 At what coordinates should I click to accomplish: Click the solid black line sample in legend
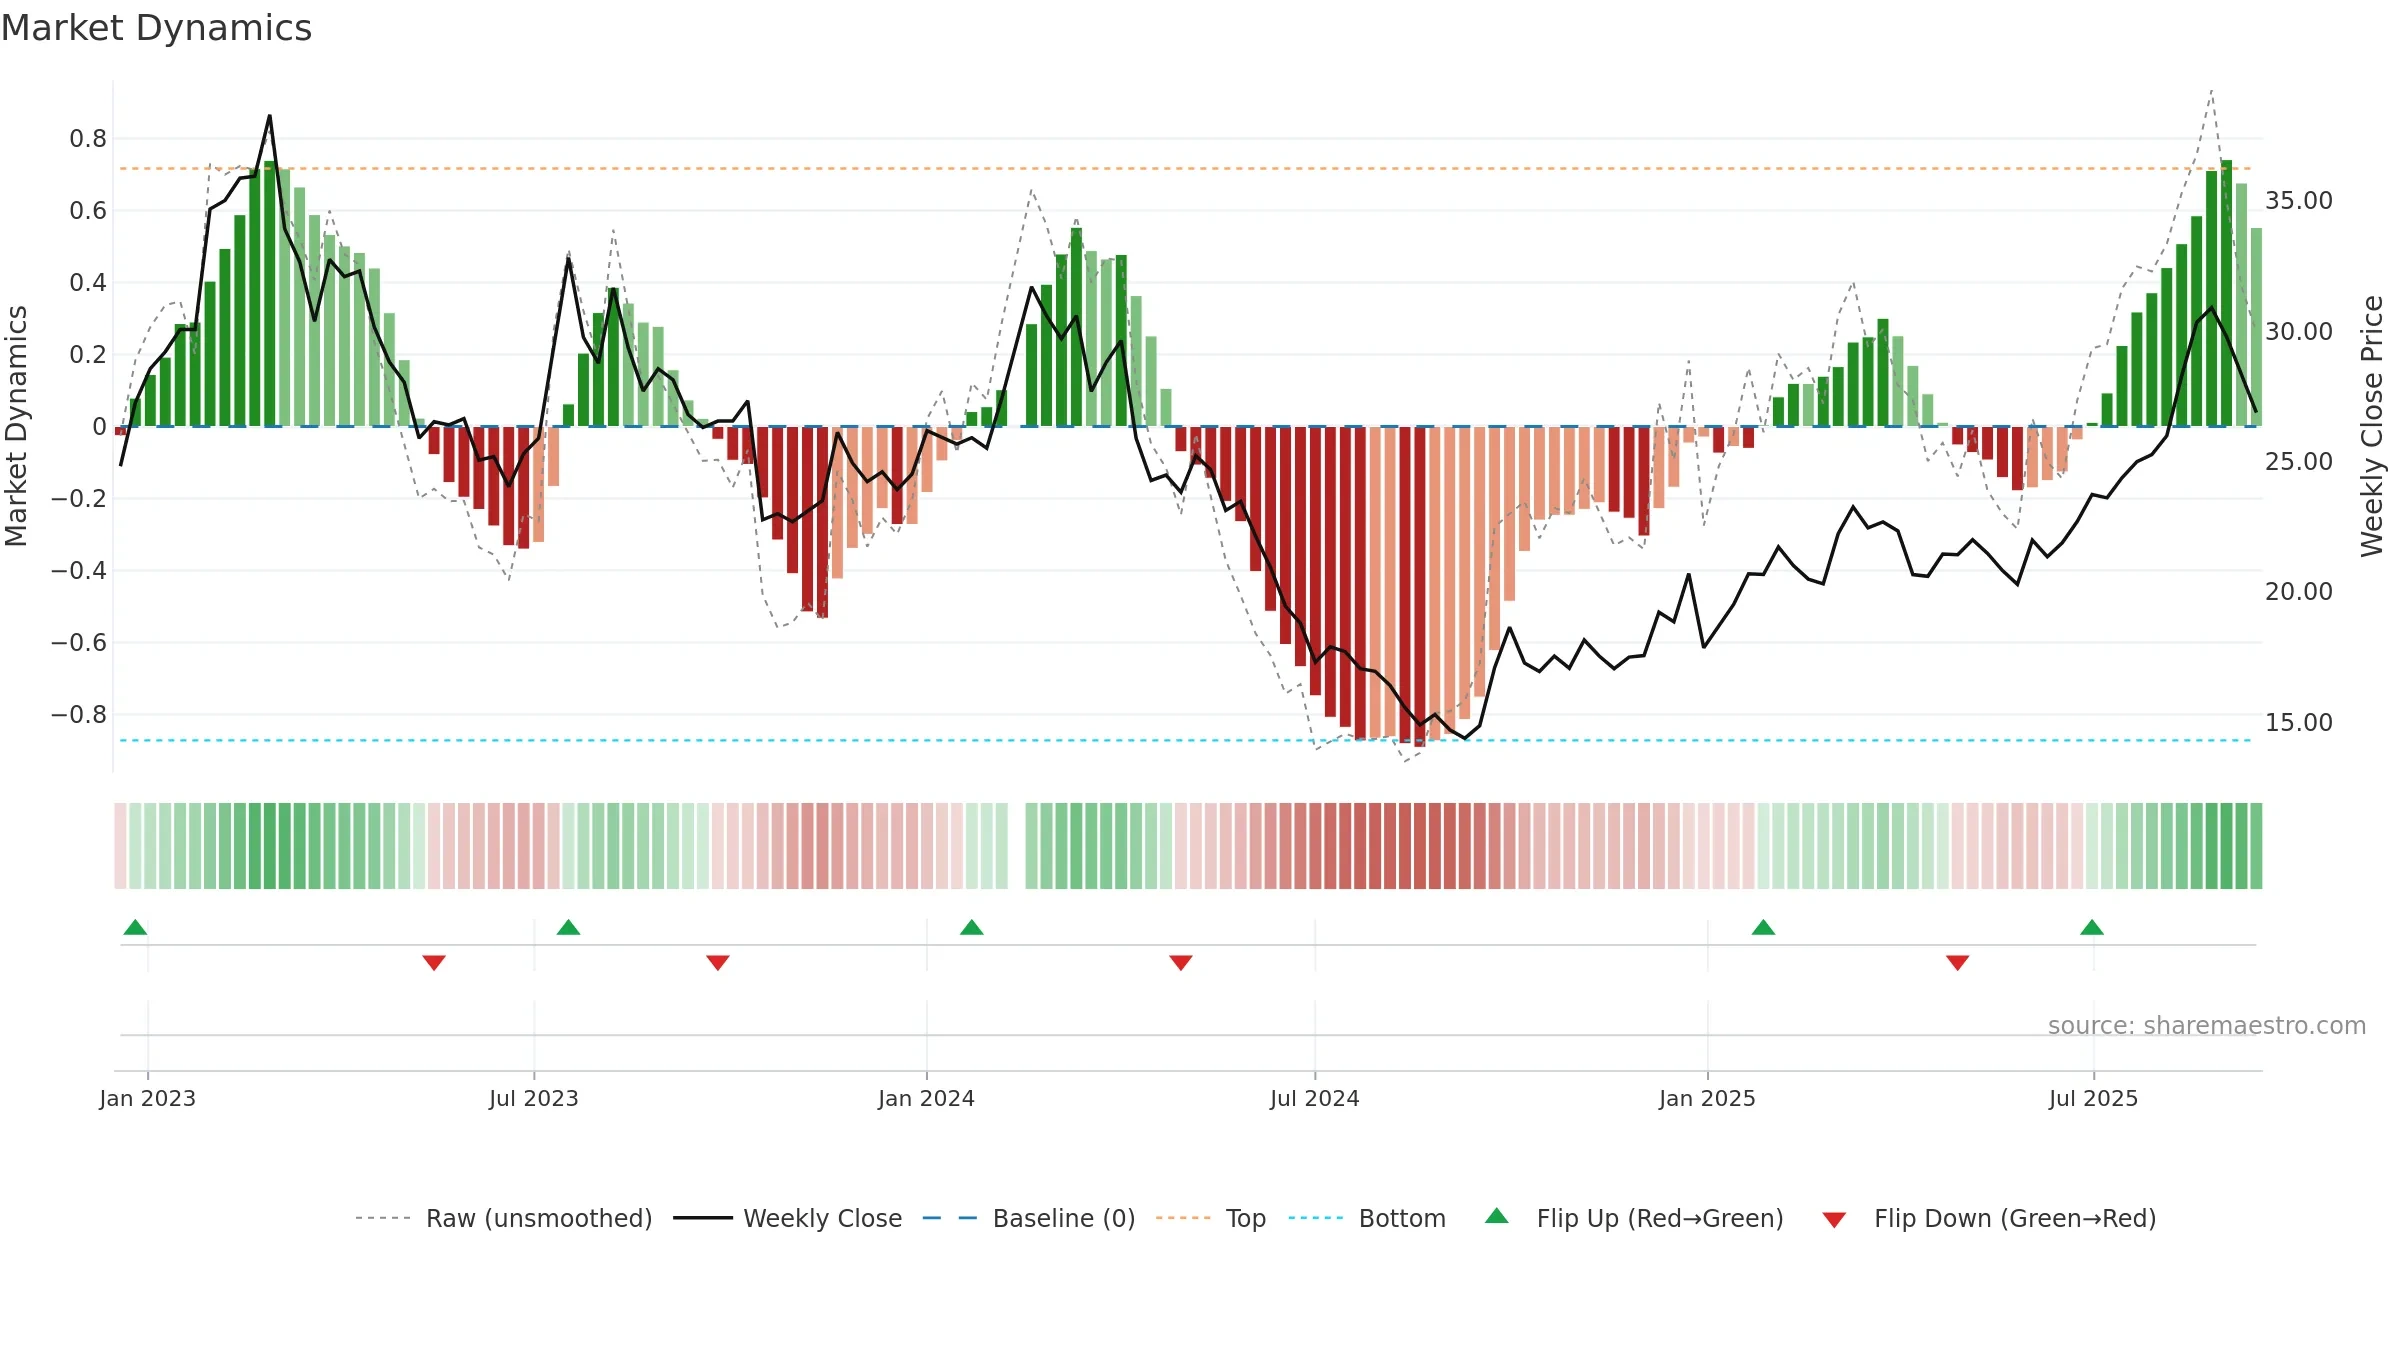pos(702,1218)
